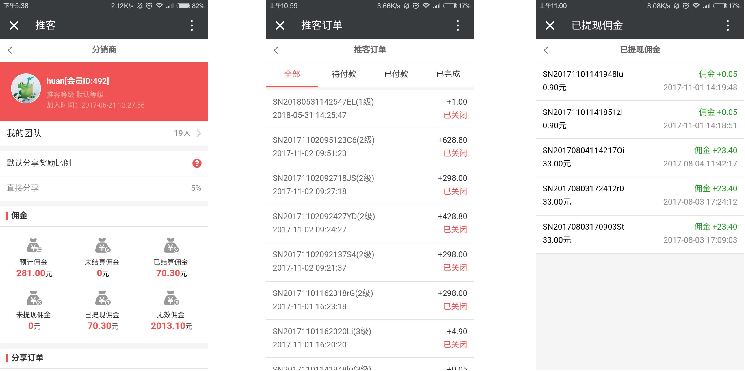745x371 pixels.
Task: Open the three-dot menu on the 推客 screen
Action: coord(192,26)
